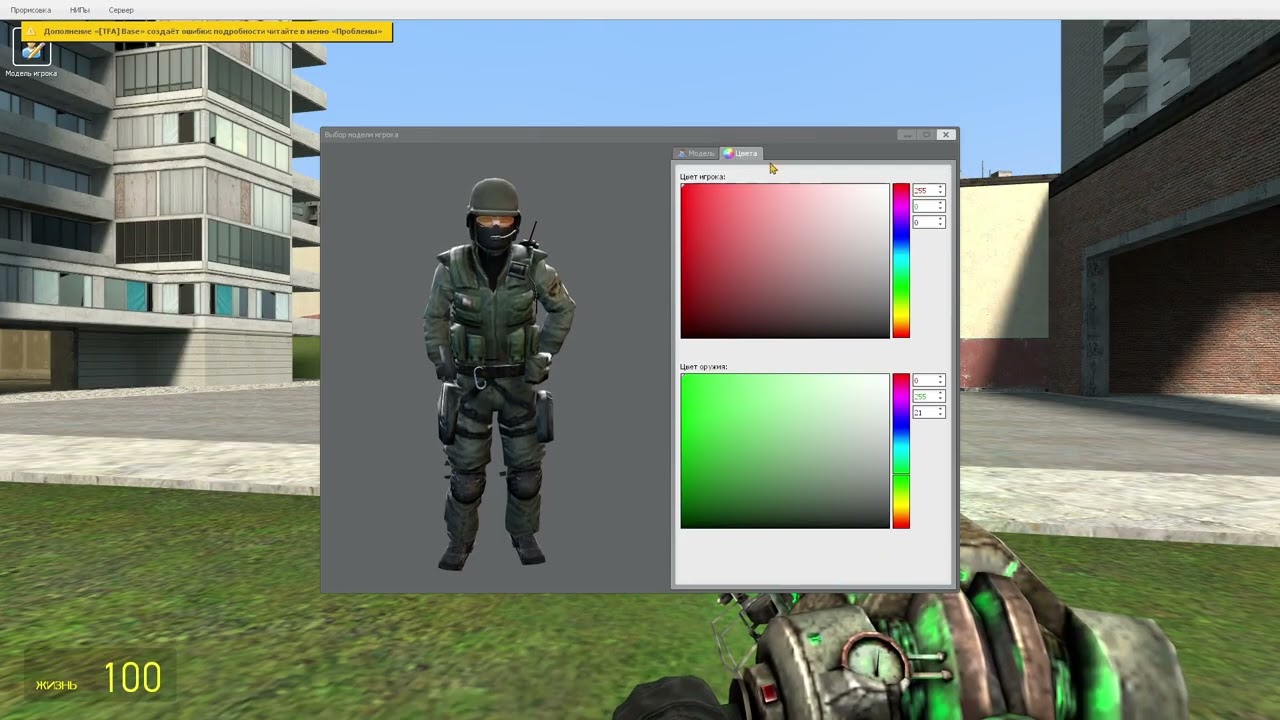Click the player color hue bar

tap(901, 261)
